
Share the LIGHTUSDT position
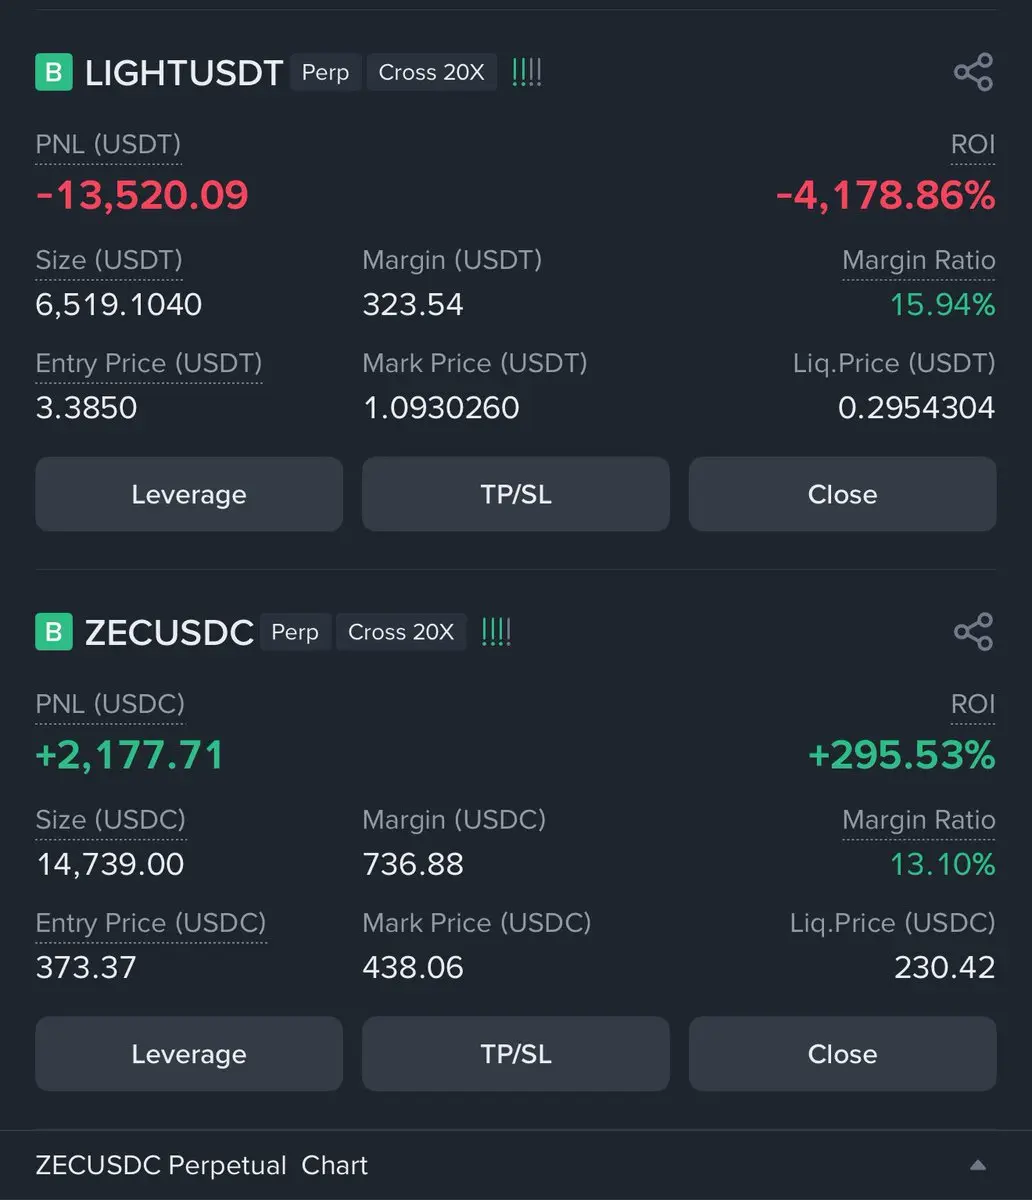point(973,72)
